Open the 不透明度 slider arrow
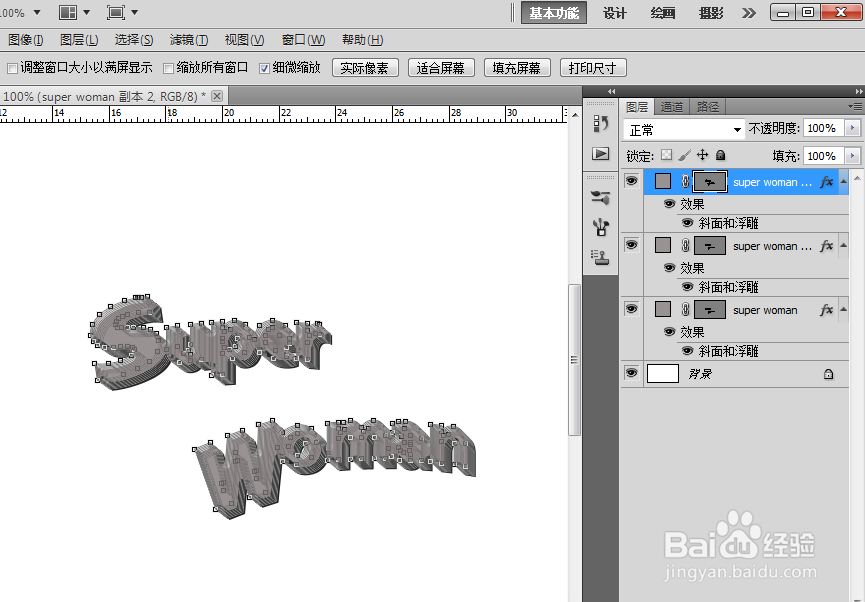Image resolution: width=865 pixels, height=602 pixels. (853, 128)
